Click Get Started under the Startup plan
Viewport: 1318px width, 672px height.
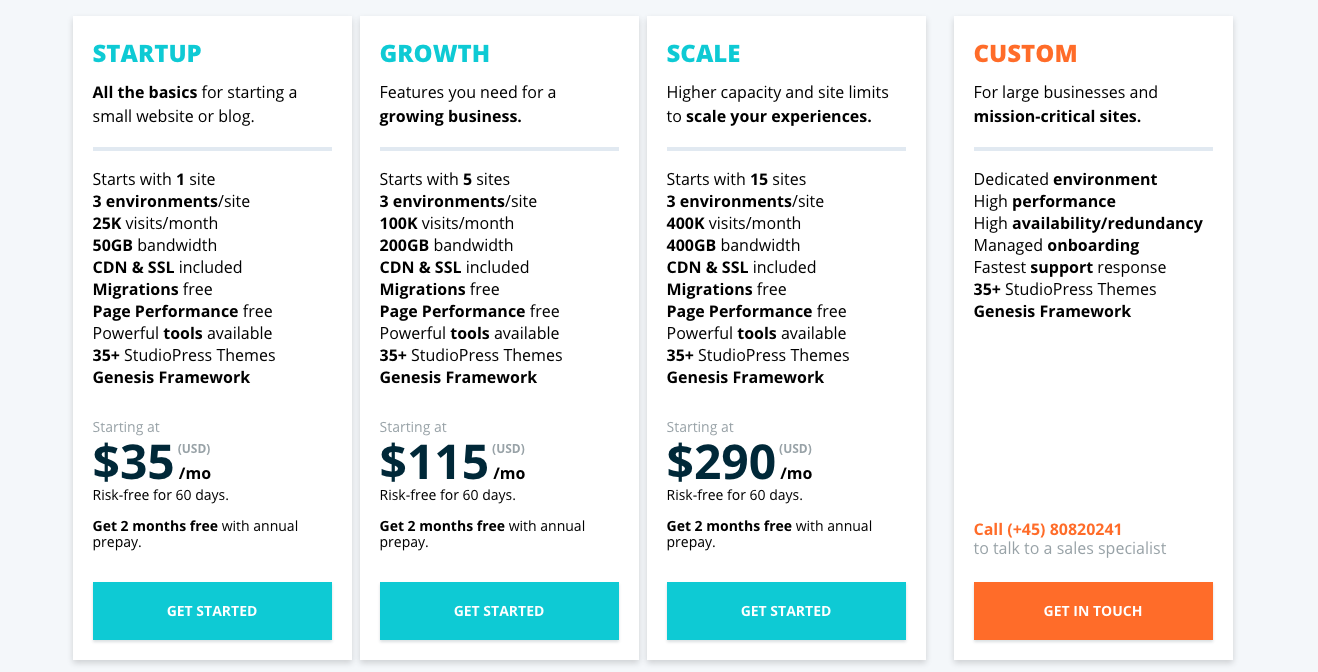click(212, 611)
